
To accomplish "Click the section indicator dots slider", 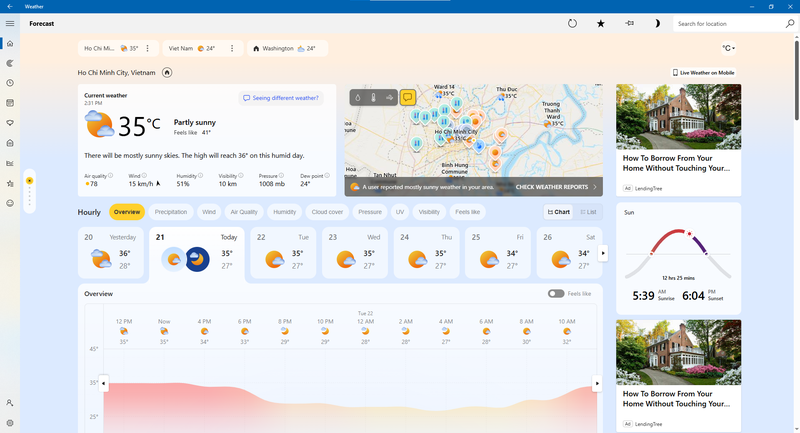I will [30, 191].
